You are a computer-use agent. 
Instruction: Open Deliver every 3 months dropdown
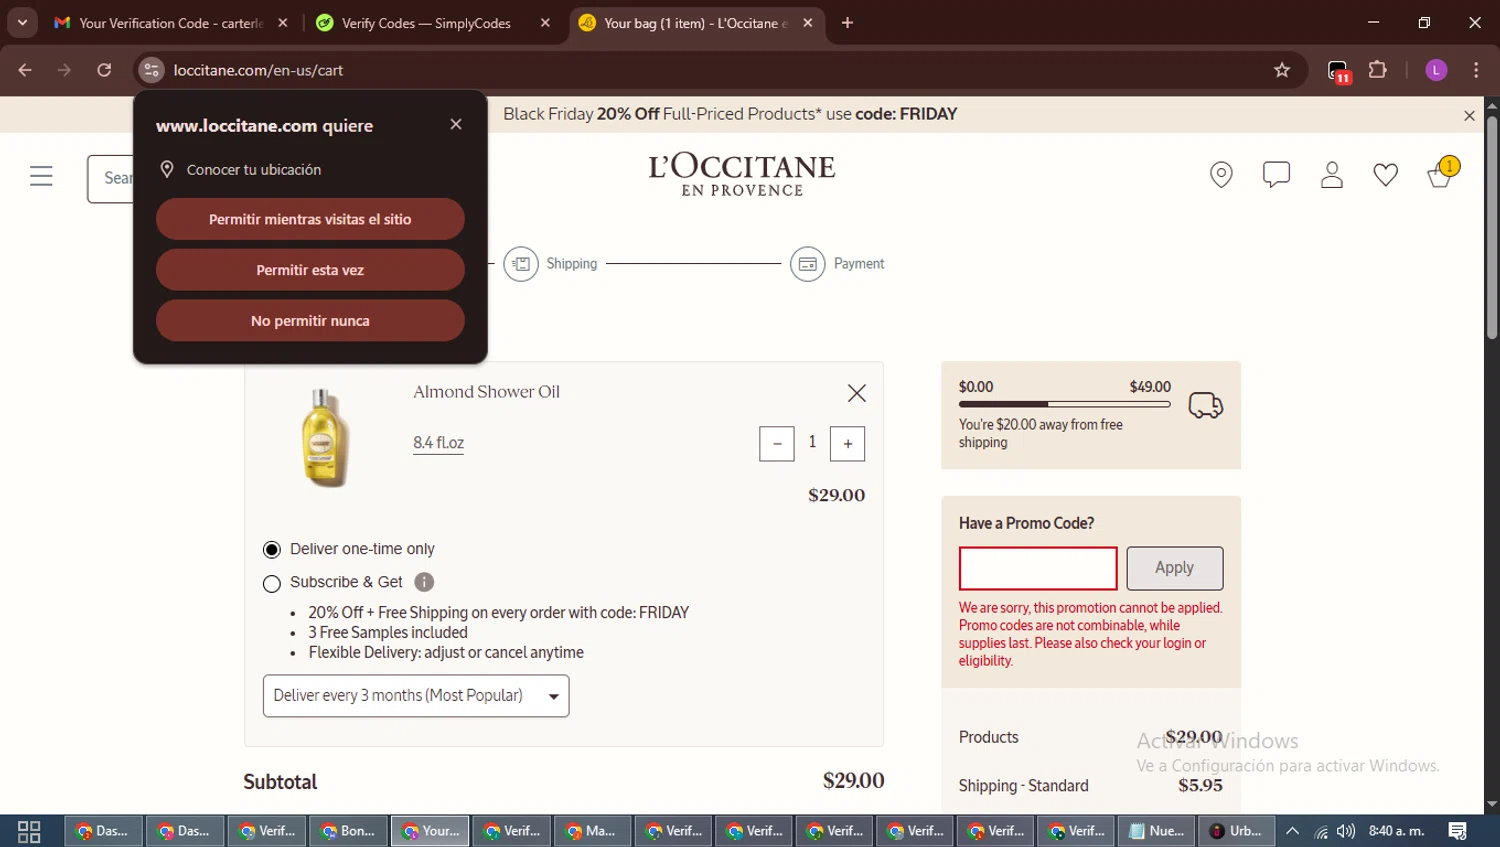tap(416, 696)
